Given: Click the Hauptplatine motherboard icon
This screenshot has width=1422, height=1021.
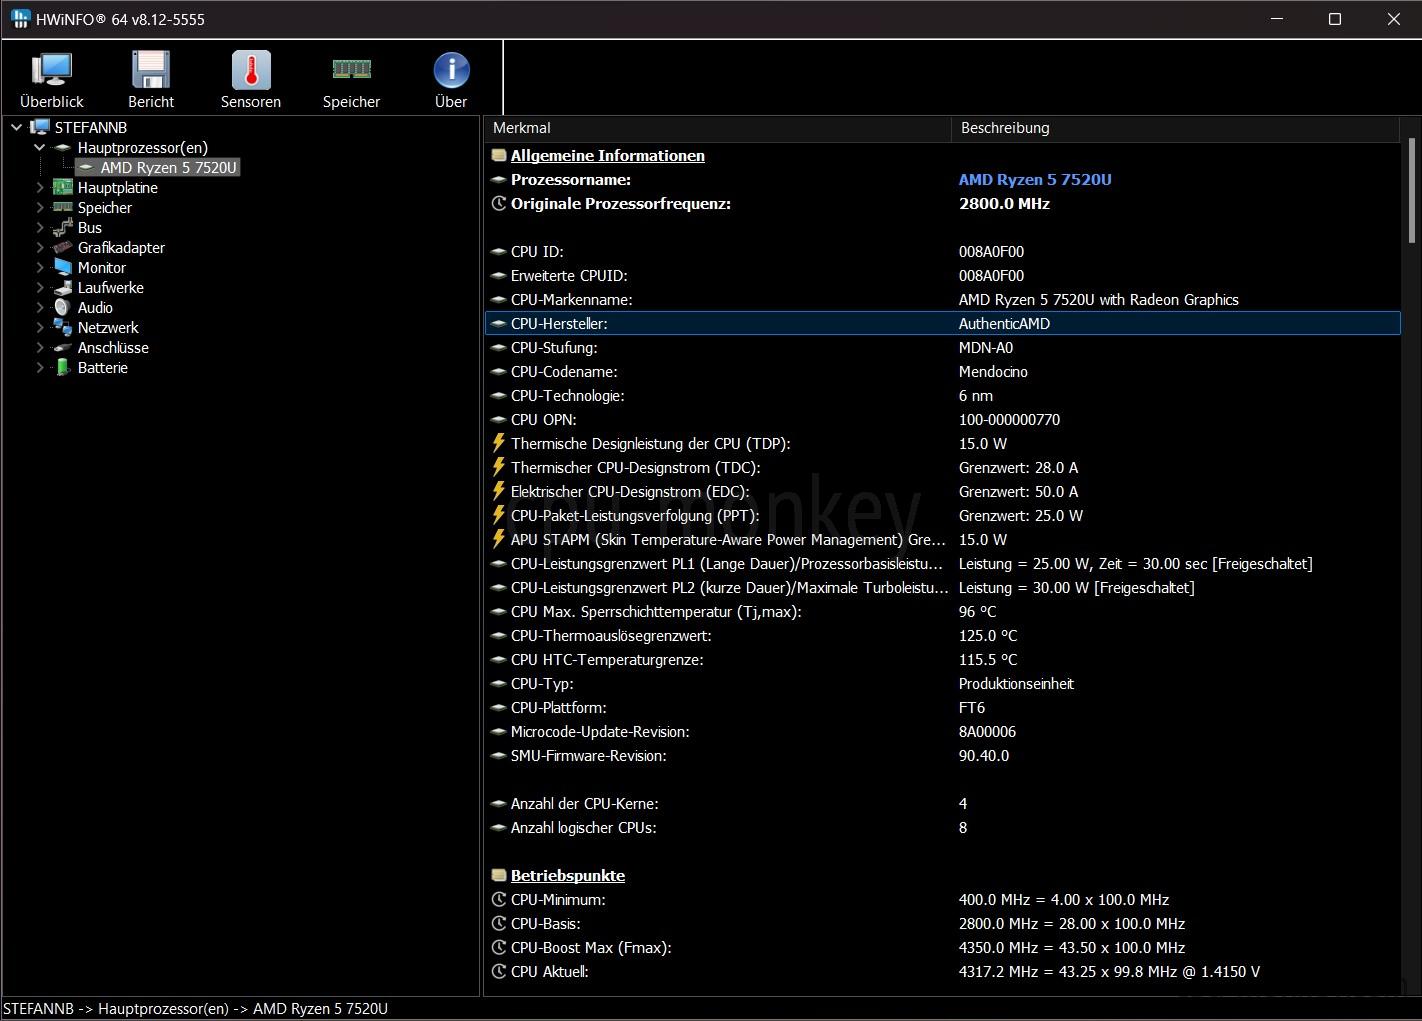Looking at the screenshot, I should pos(63,188).
